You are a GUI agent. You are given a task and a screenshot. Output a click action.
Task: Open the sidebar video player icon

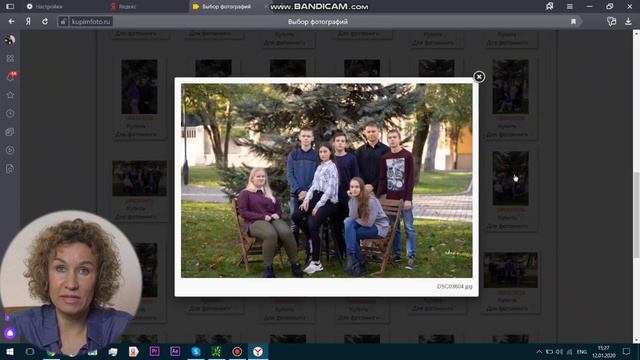coord(10,150)
